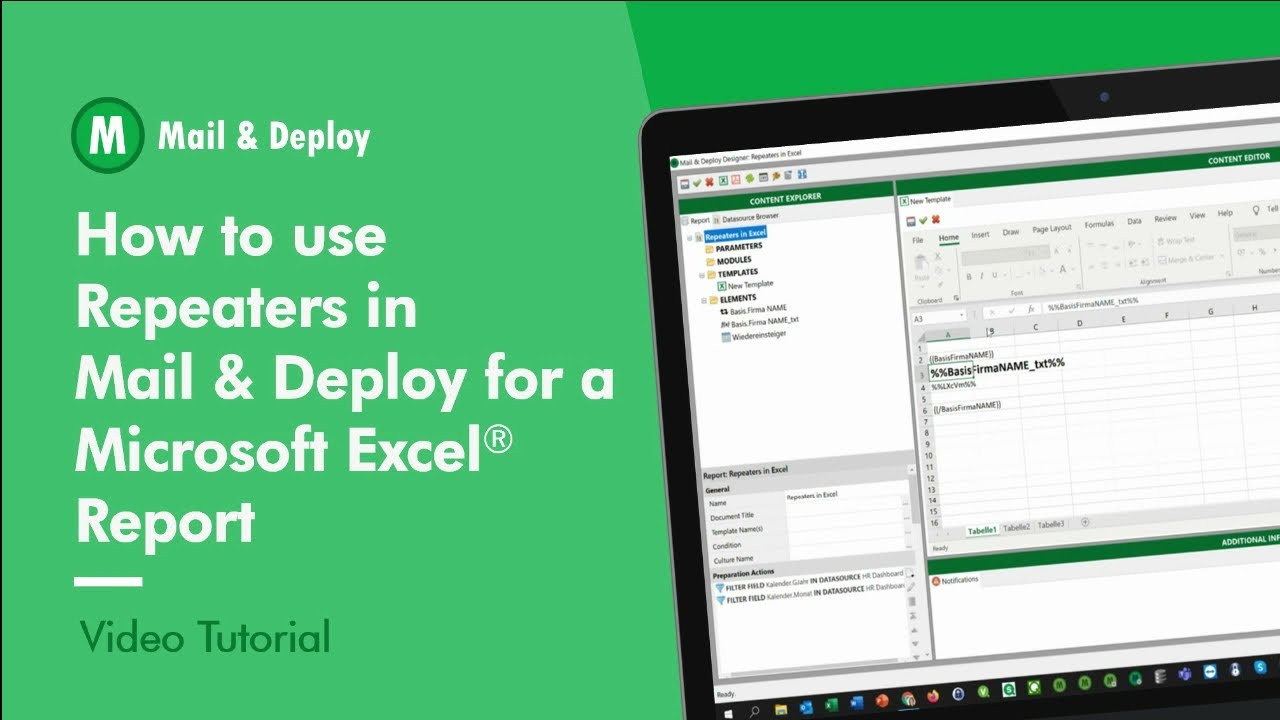Toggle Underline formatting in the ribbon
Screen dimensions: 1280x720
[995, 275]
